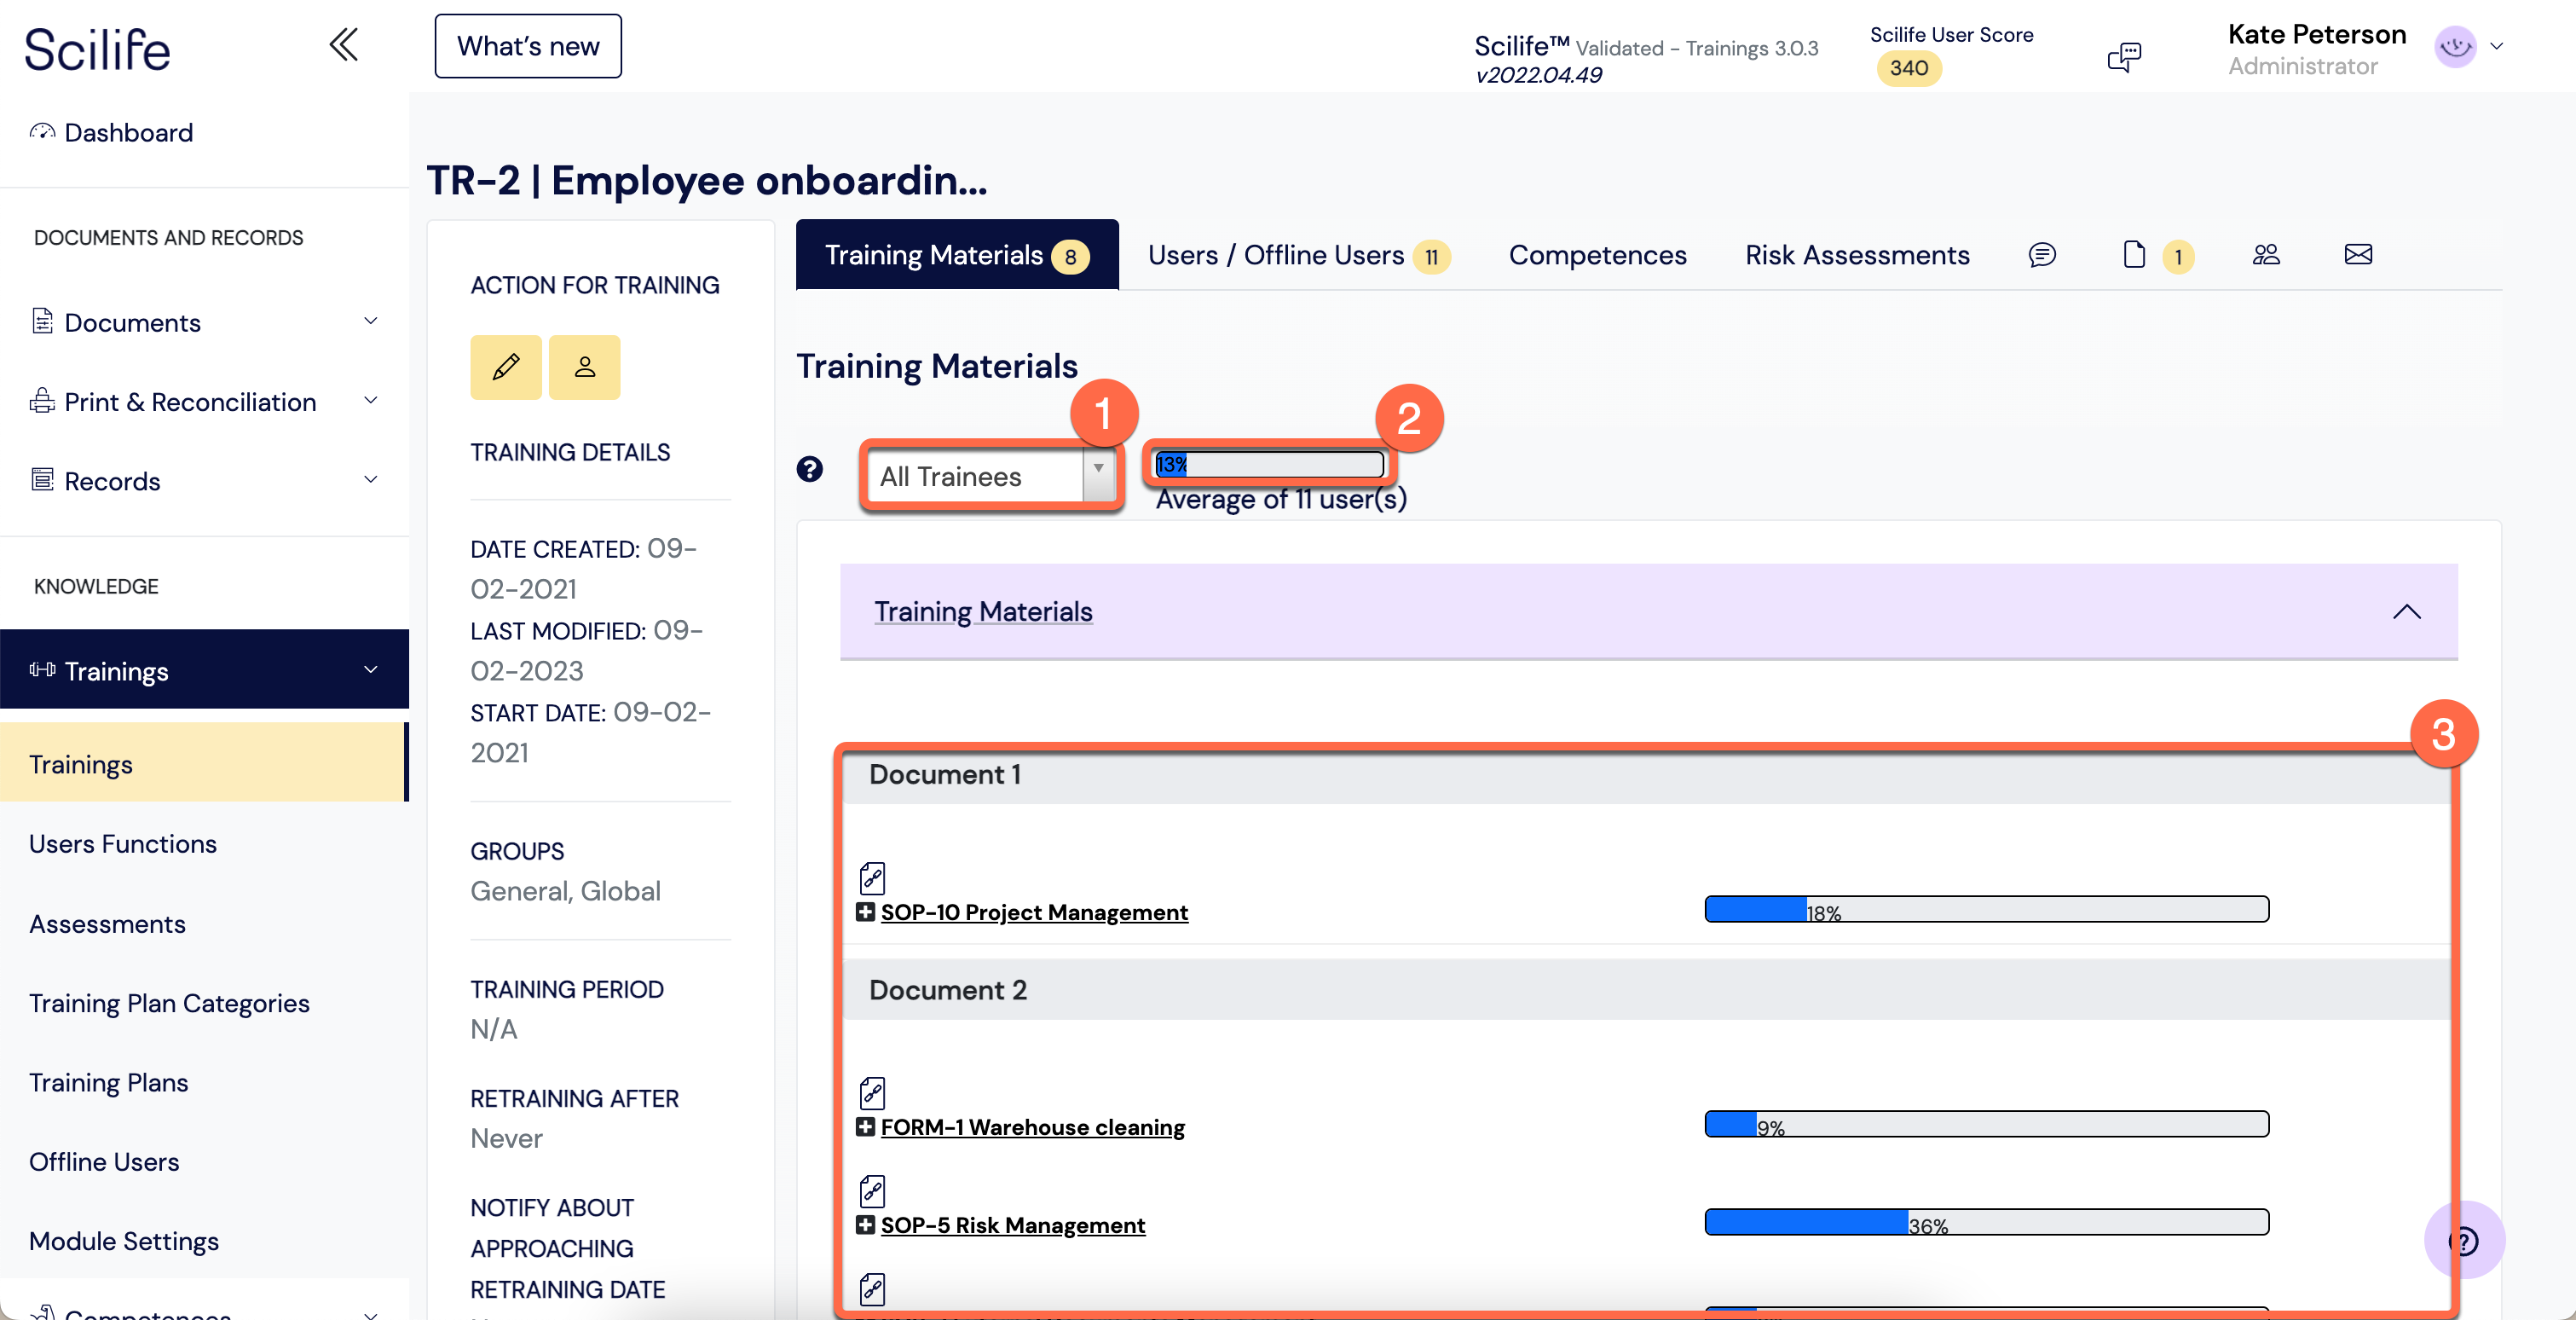
Task: Click the floating help bubble icon
Action: click(x=2464, y=1241)
